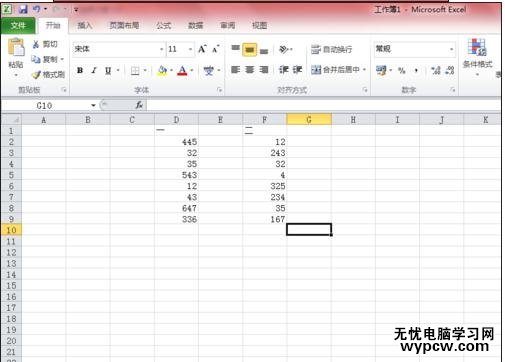Click the Undo icon in quick access toolbar
Image resolution: width=505 pixels, height=362 pixels.
point(37,9)
